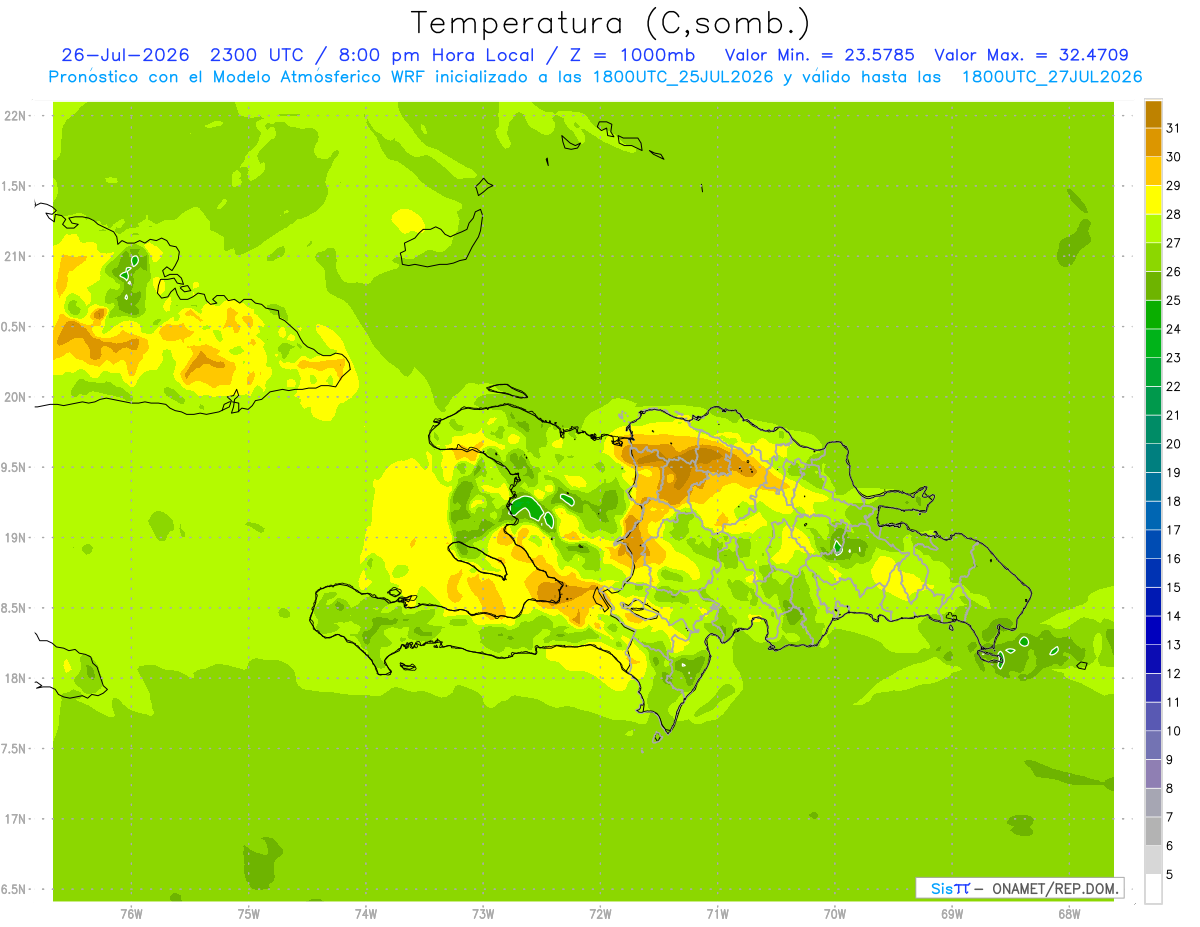Viewport: 1200px width, 927px height.
Task: Click the "2300 UTC" time label
Action: click(257, 55)
